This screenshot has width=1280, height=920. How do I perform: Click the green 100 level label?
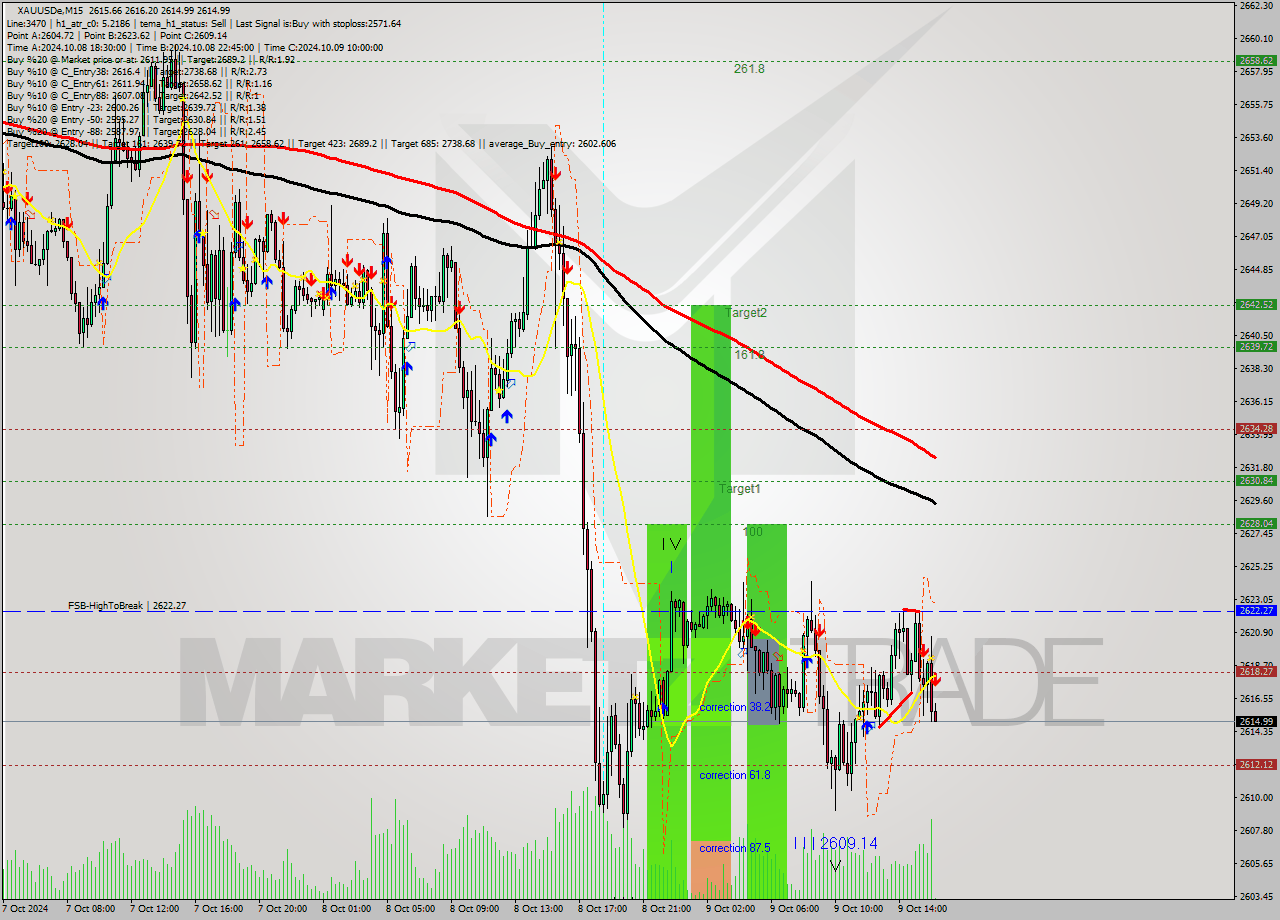[753, 532]
